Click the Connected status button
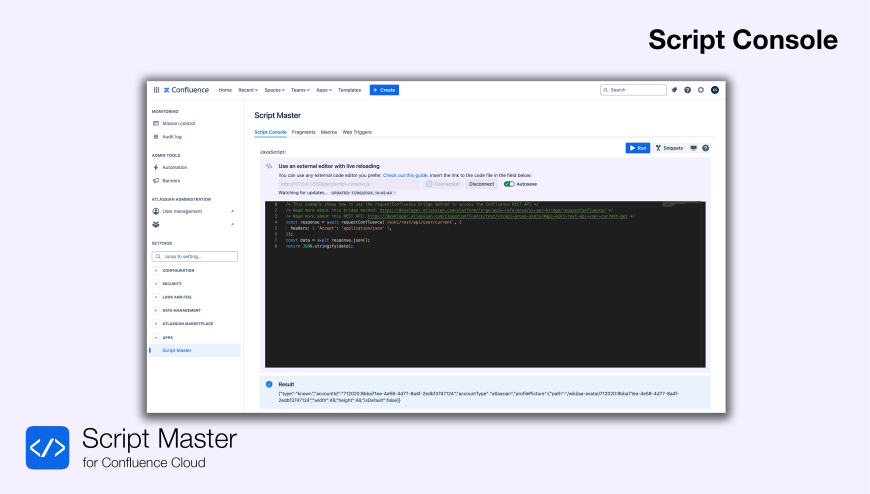The width and height of the screenshot is (870, 494). (x=443, y=184)
